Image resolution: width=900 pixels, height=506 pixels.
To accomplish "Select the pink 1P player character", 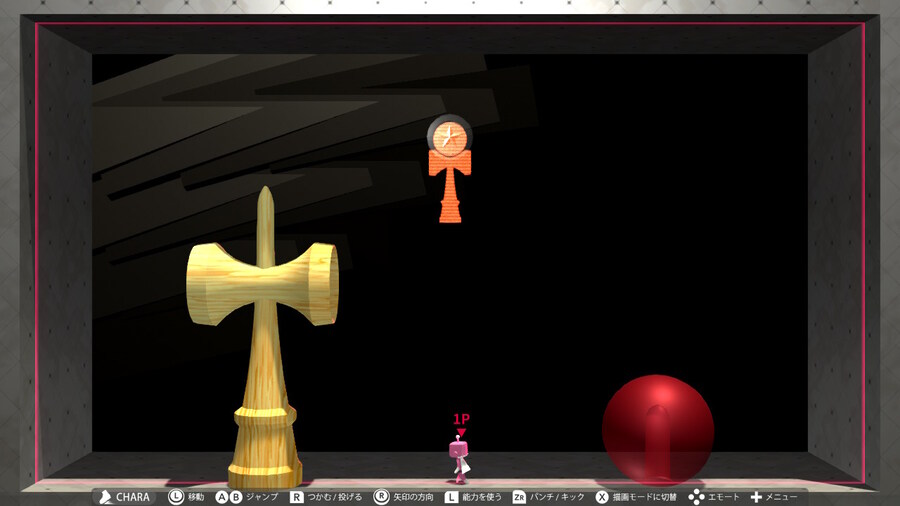I will click(x=459, y=460).
